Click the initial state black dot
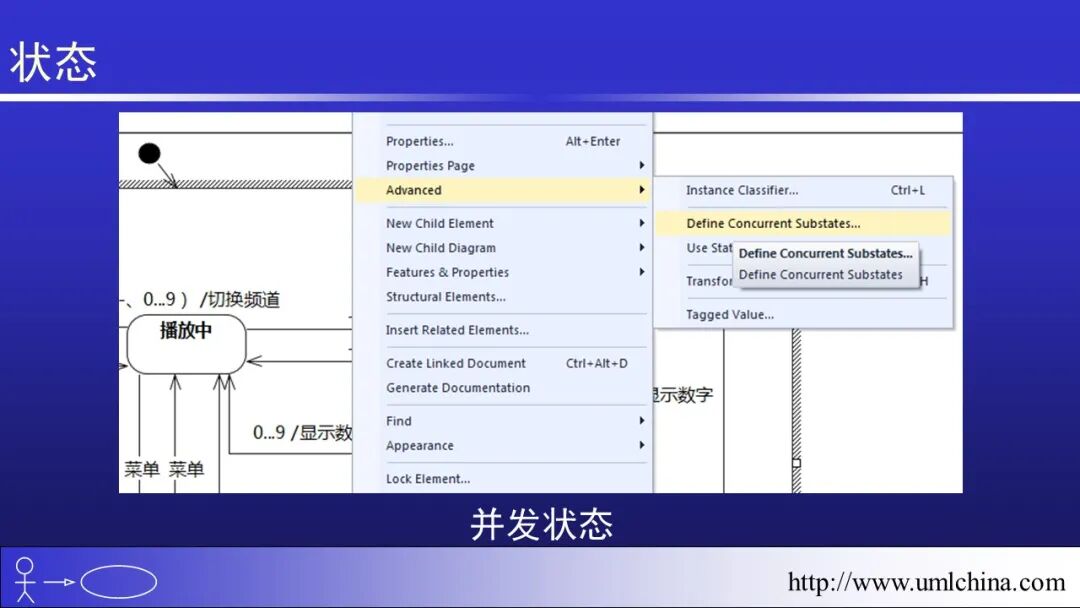 pos(149,152)
